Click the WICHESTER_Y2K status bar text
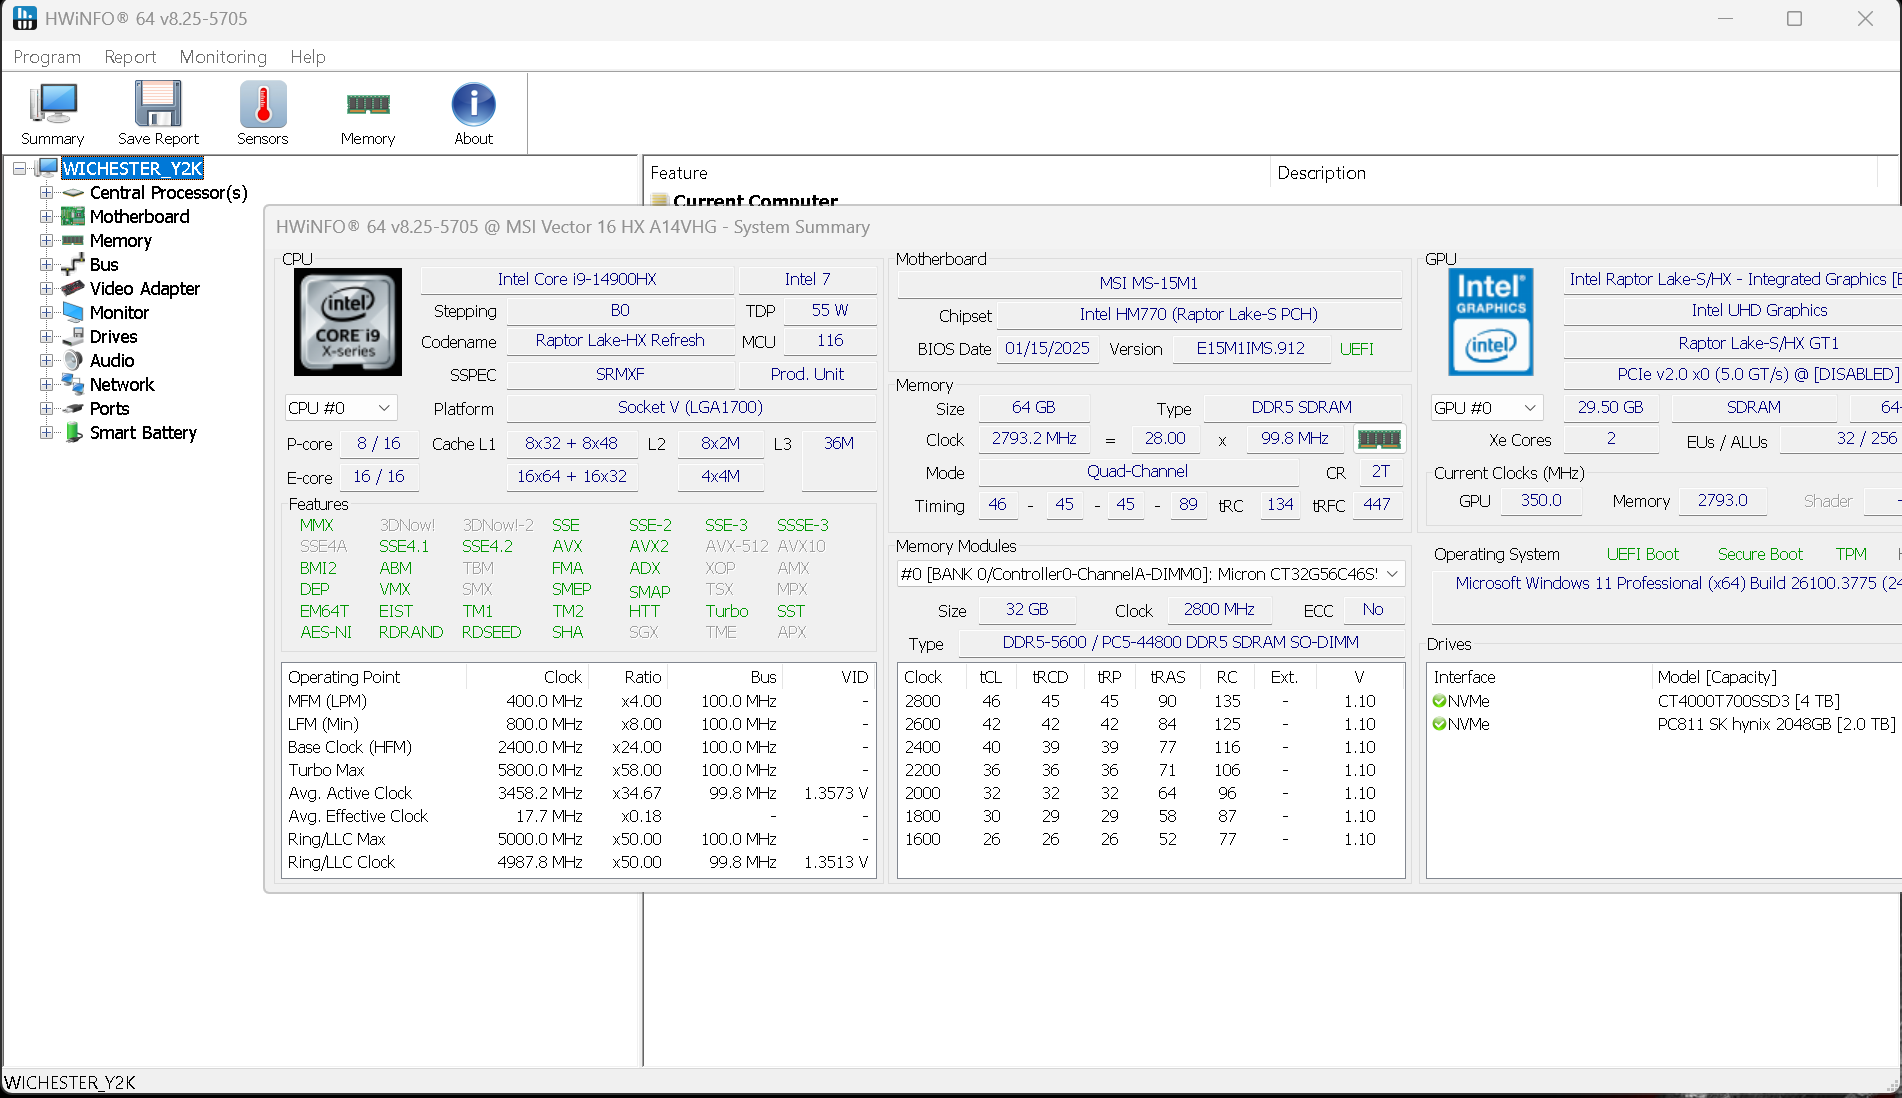 point(70,1083)
